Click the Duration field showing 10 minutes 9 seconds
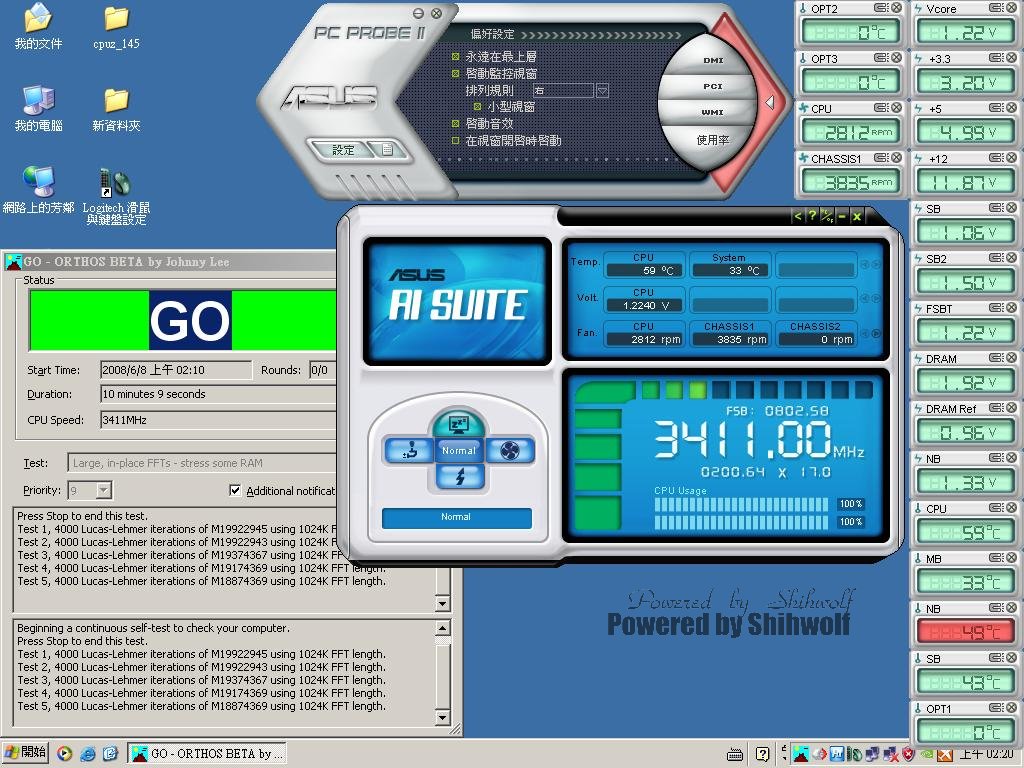The image size is (1024, 768). (218, 394)
